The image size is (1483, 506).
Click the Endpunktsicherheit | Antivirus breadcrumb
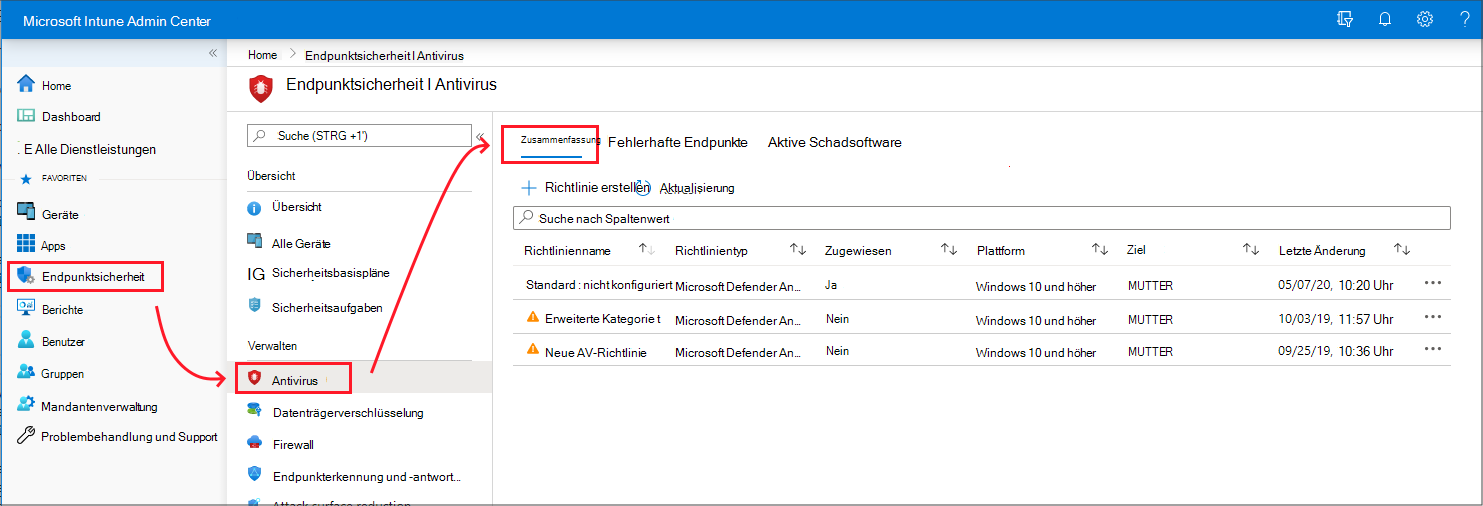click(384, 55)
